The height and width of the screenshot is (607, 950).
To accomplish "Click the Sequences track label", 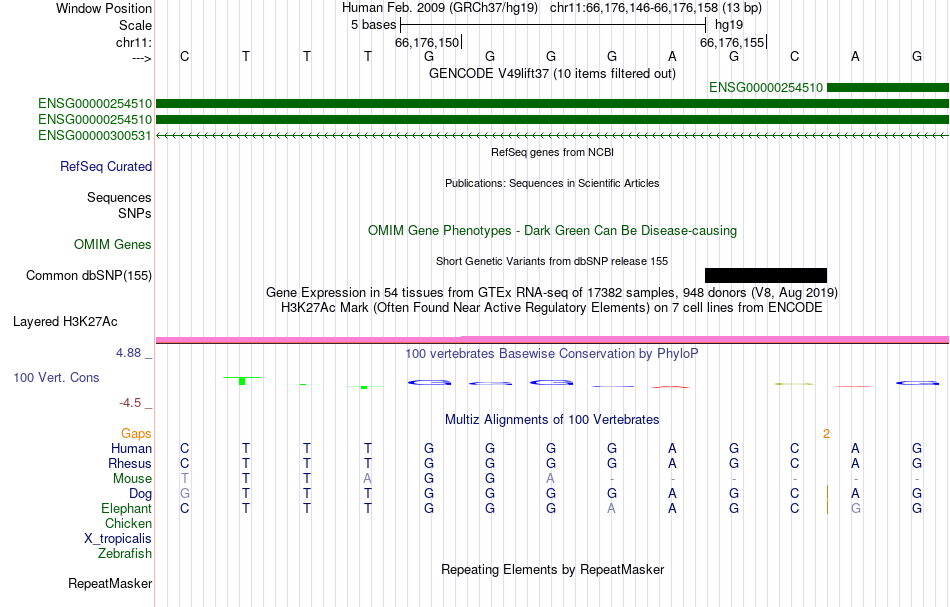I will point(119,197).
